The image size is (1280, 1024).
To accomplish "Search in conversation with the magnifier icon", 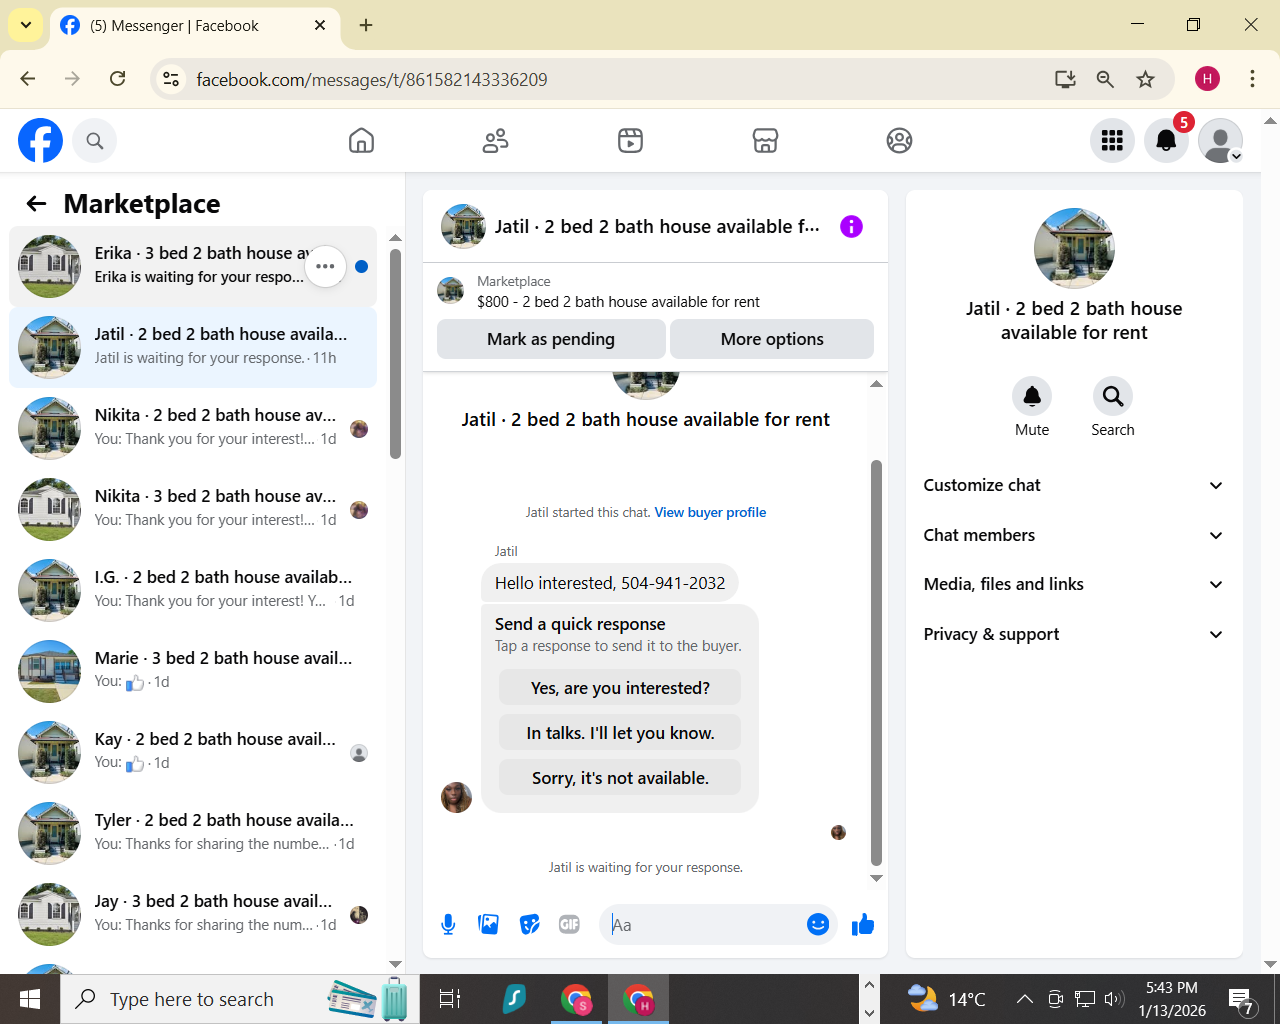I will tap(1113, 397).
